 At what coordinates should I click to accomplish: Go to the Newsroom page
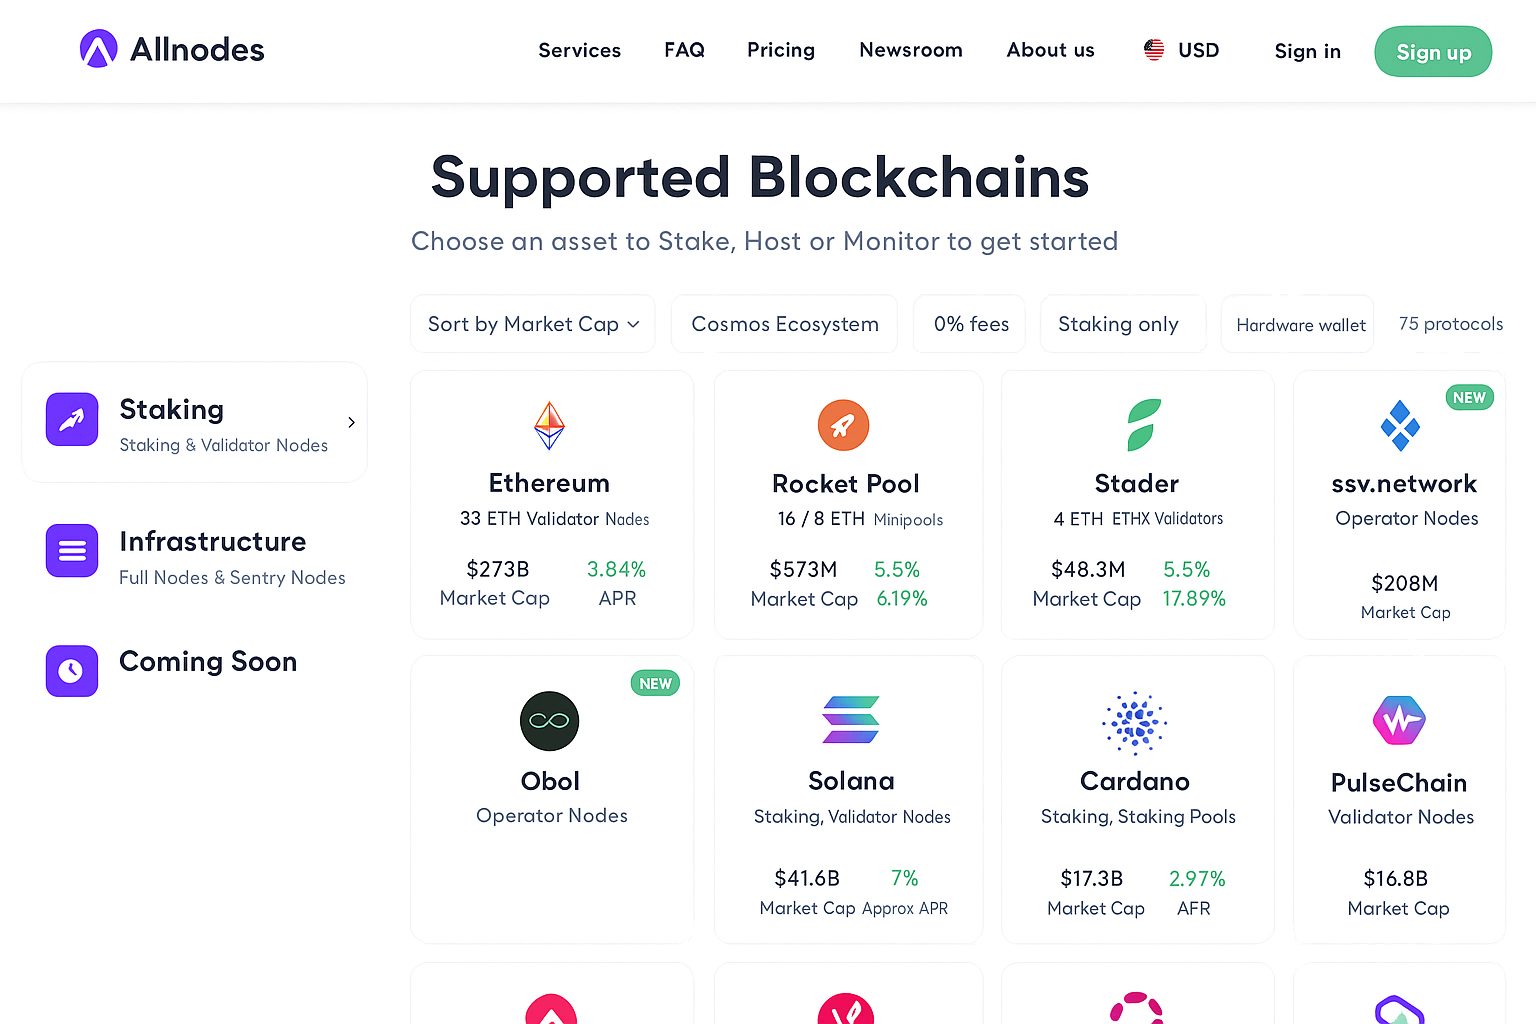coord(910,50)
